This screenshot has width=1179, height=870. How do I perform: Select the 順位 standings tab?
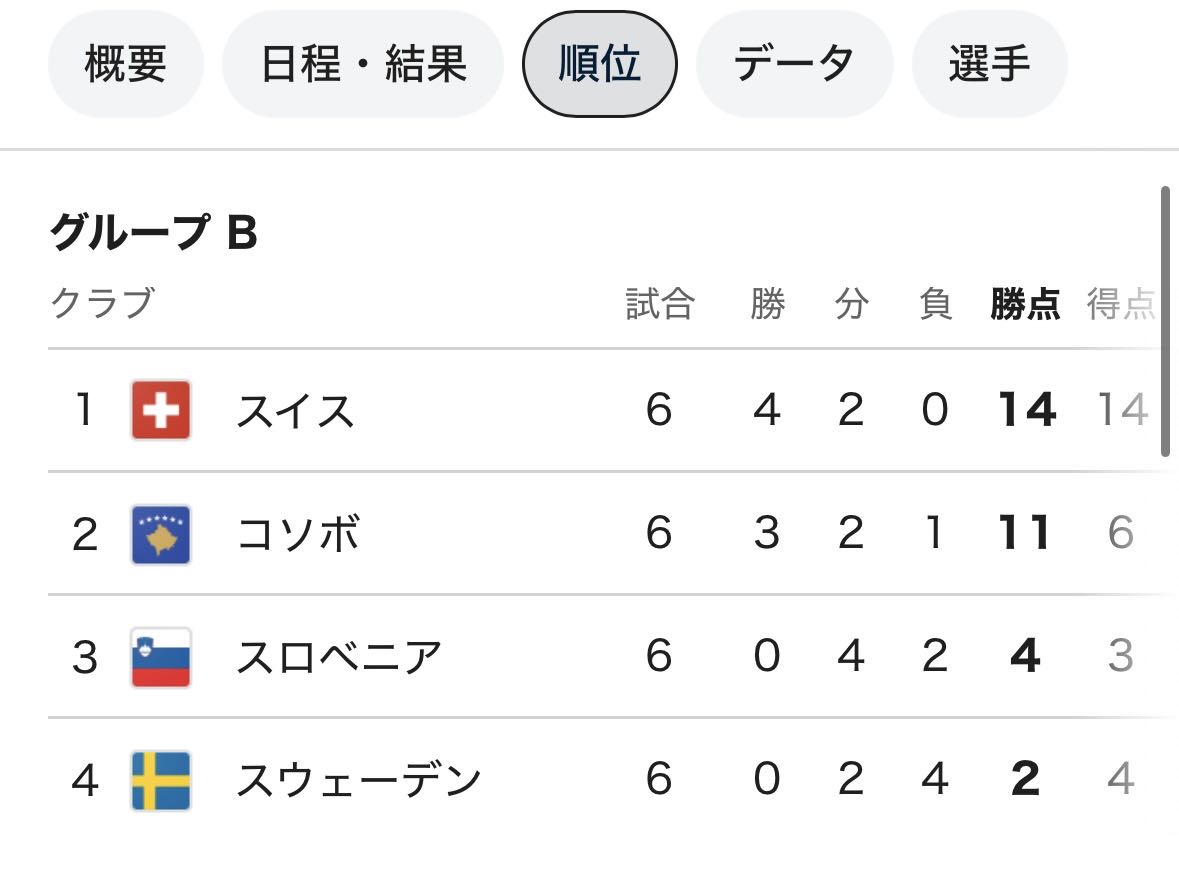[599, 65]
